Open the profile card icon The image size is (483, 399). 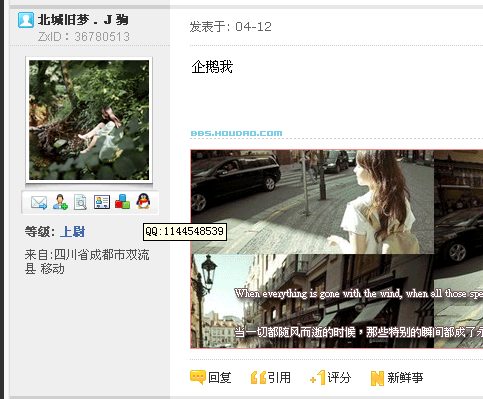click(x=102, y=202)
